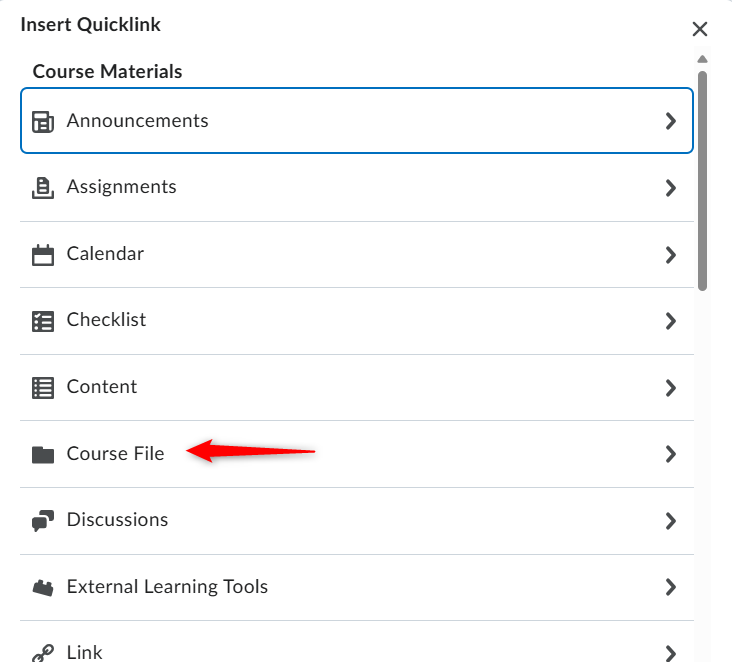
Task: Click the Link chain icon
Action: coord(43,653)
